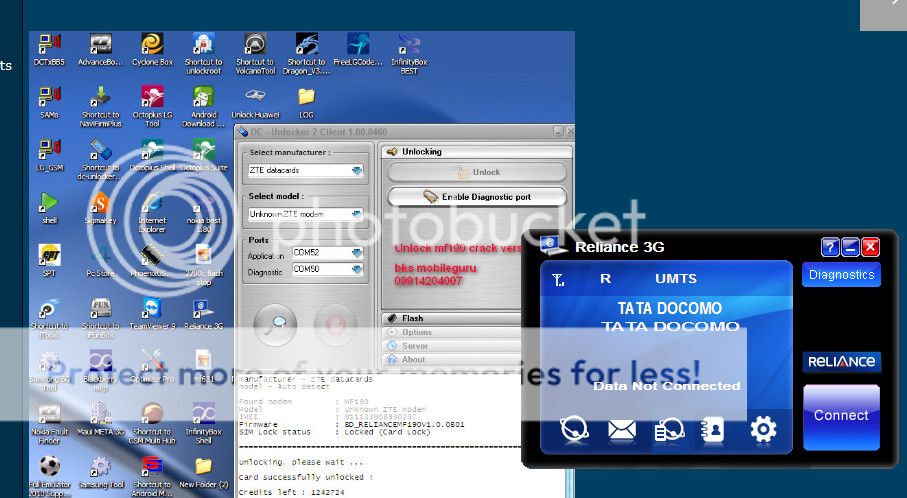Open the phonebook contacts icon in Reliance 3G
907x498 pixels.
tap(713, 430)
